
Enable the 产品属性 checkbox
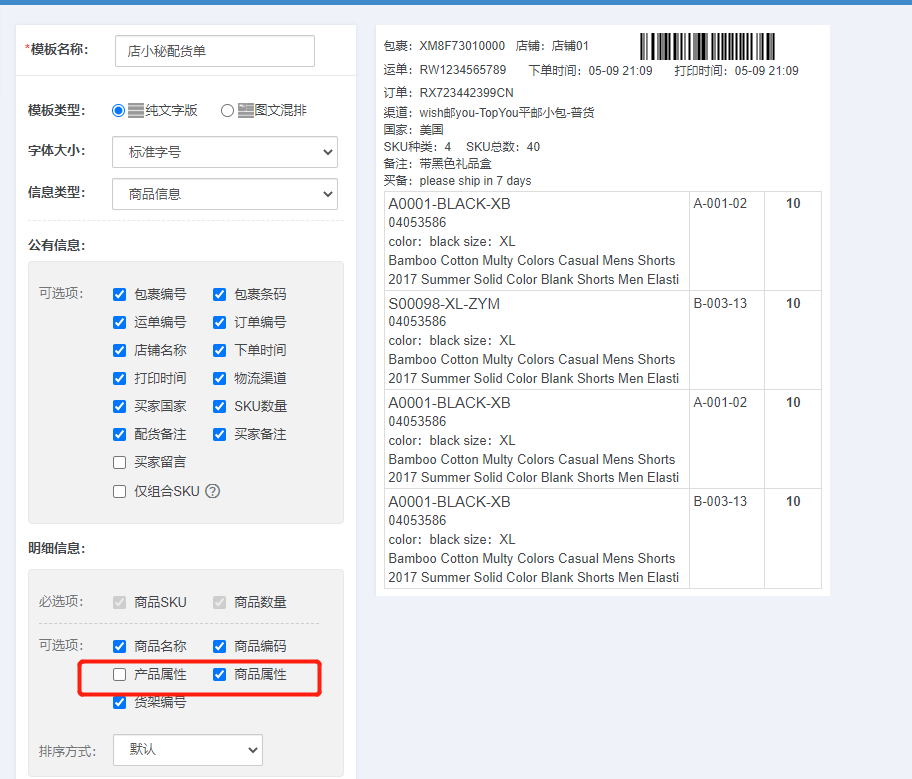coord(119,674)
